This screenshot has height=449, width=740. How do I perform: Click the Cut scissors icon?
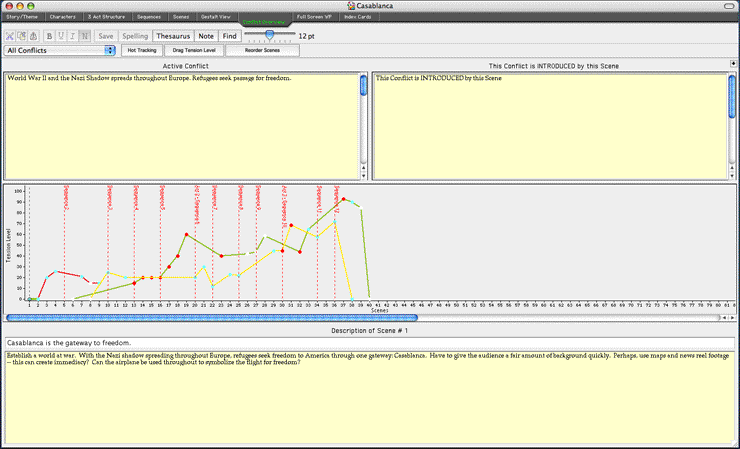pos(10,36)
